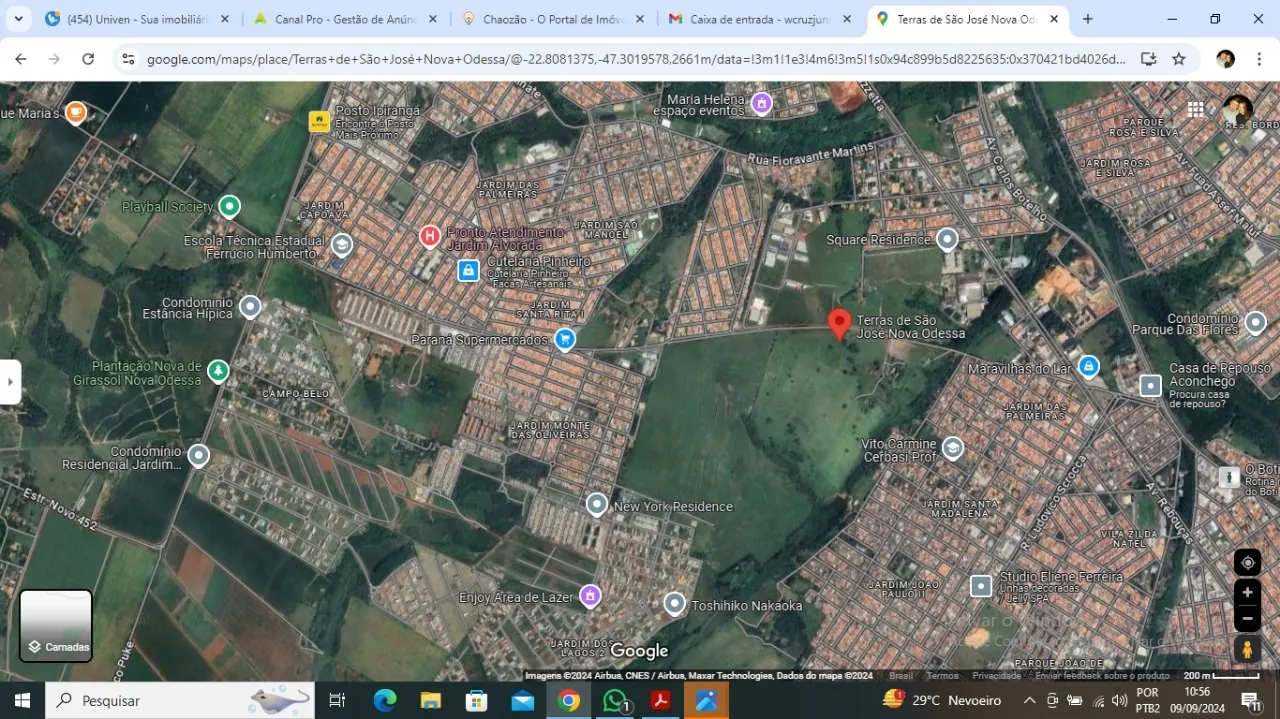Expand the collapsed side panel

pyautogui.click(x=10, y=382)
